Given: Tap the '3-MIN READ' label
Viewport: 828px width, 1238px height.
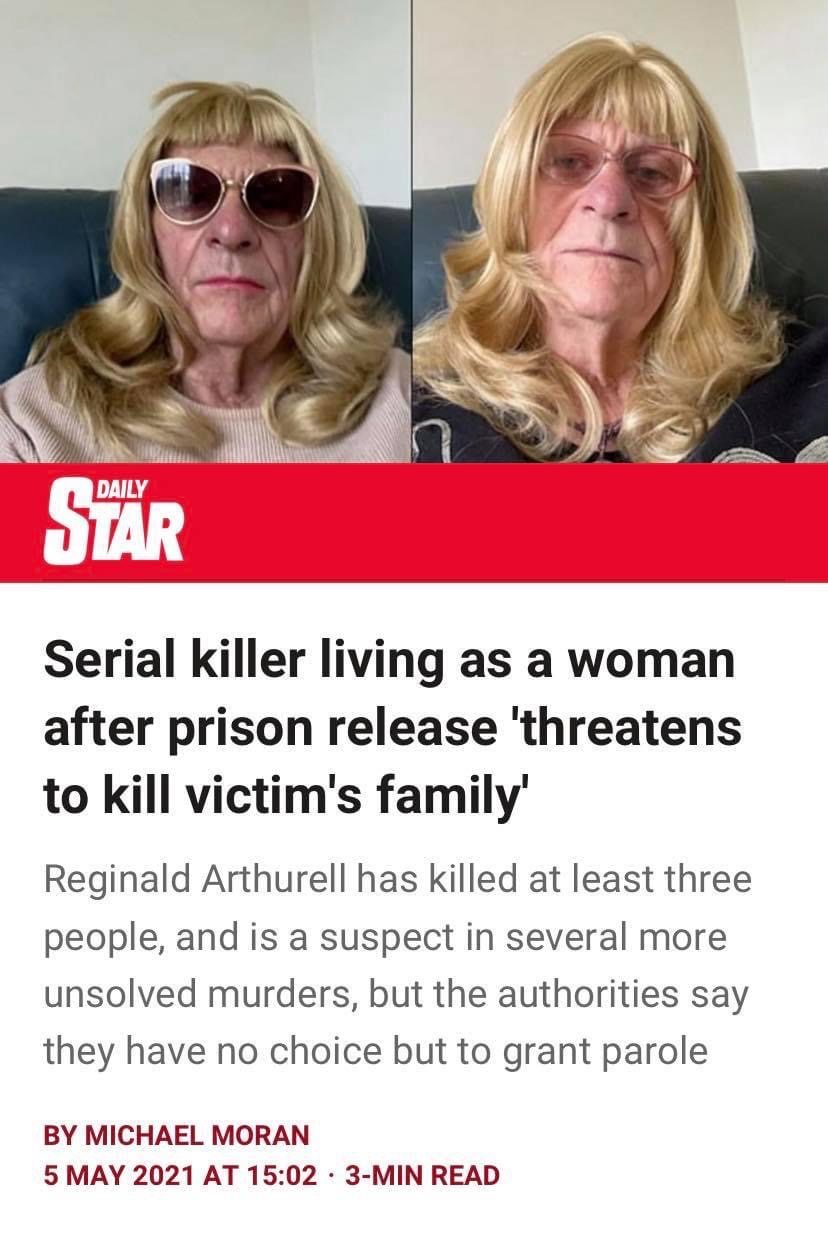Looking at the screenshot, I should [421, 1175].
